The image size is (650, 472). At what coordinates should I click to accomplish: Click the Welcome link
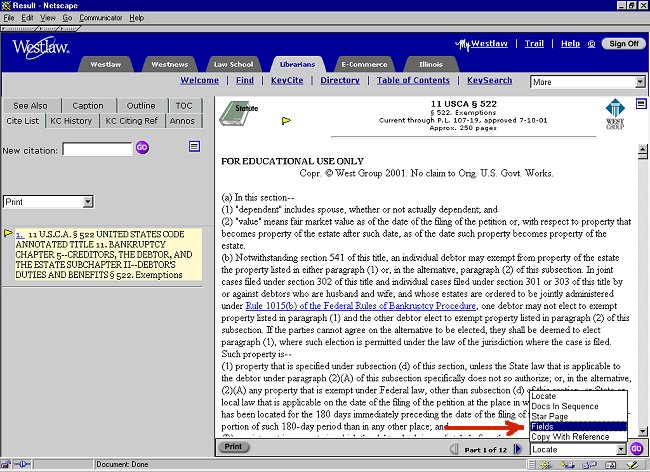[199, 80]
